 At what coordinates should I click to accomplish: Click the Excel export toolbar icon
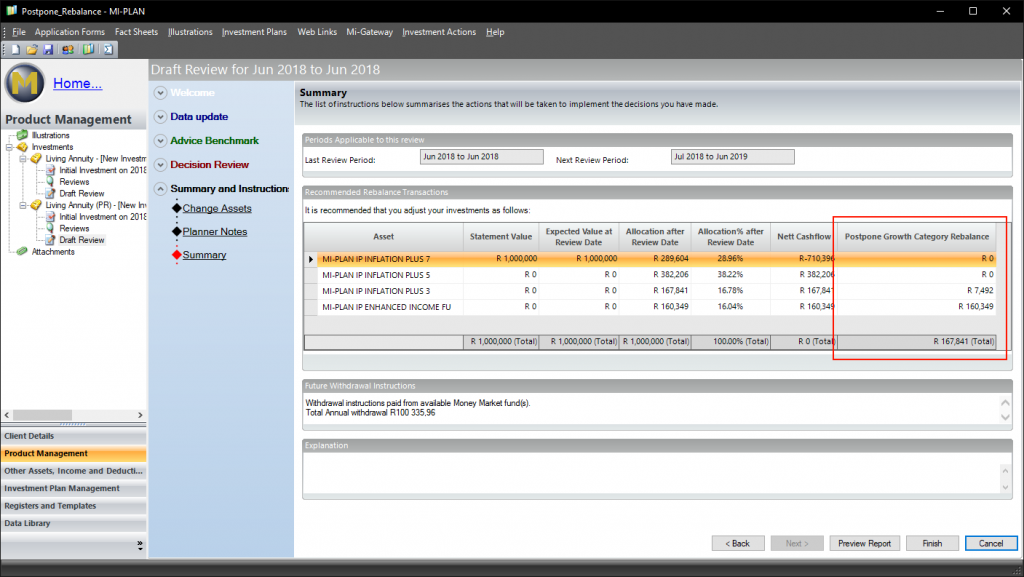click(107, 48)
